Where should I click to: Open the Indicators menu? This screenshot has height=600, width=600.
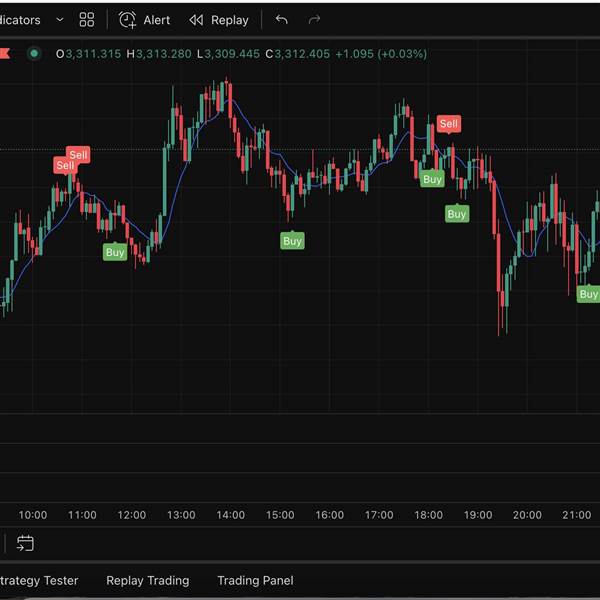[x=20, y=20]
